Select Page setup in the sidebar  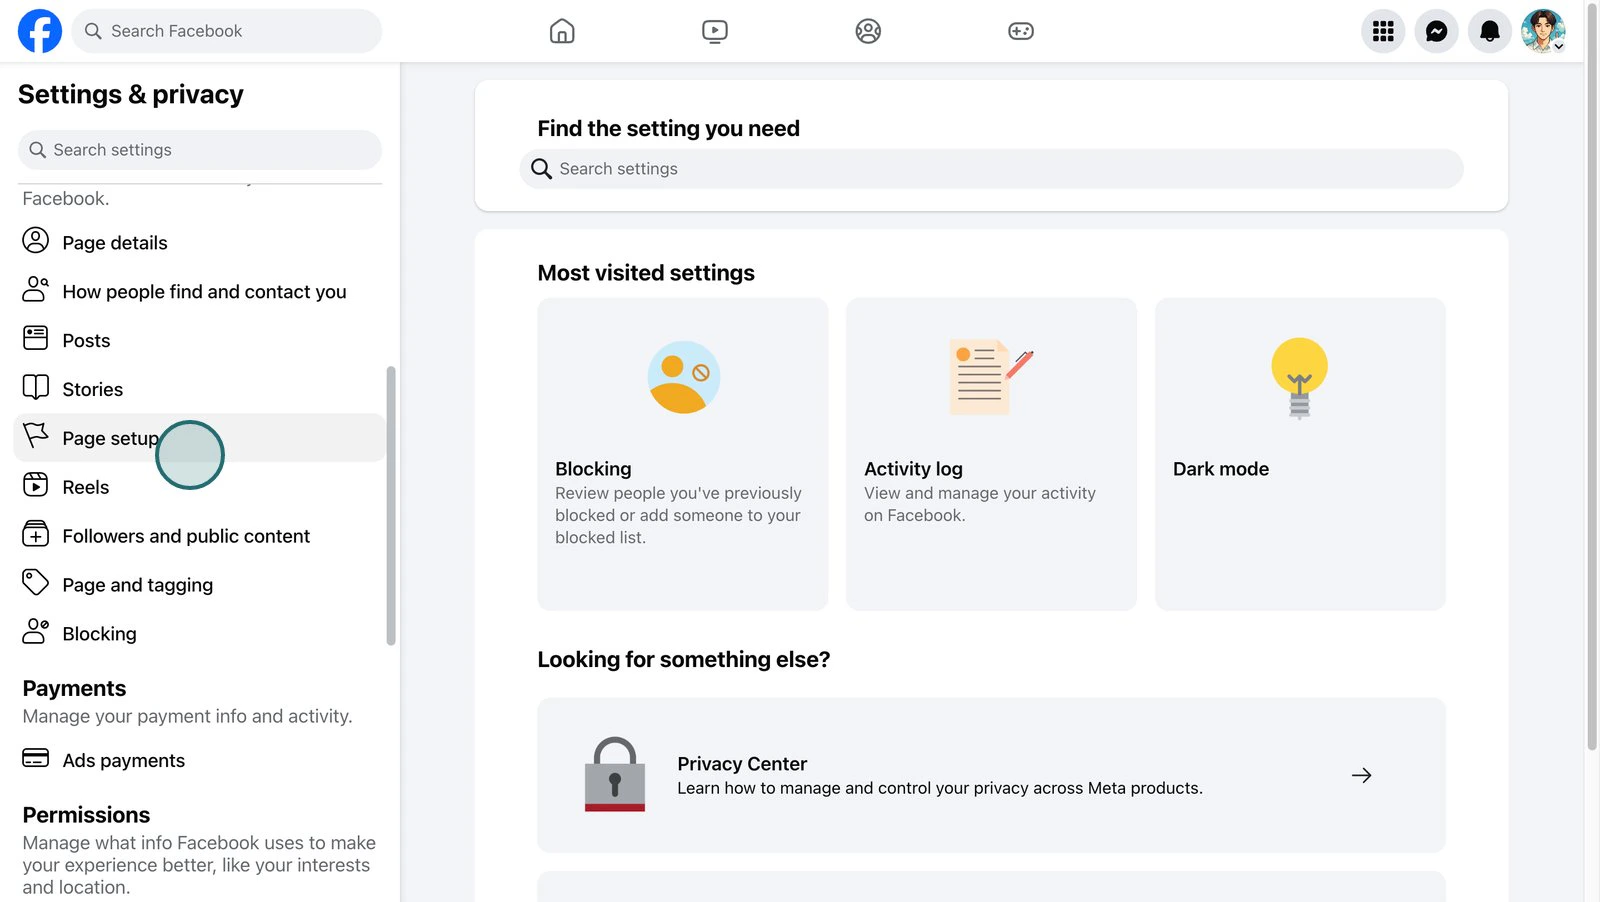click(199, 438)
